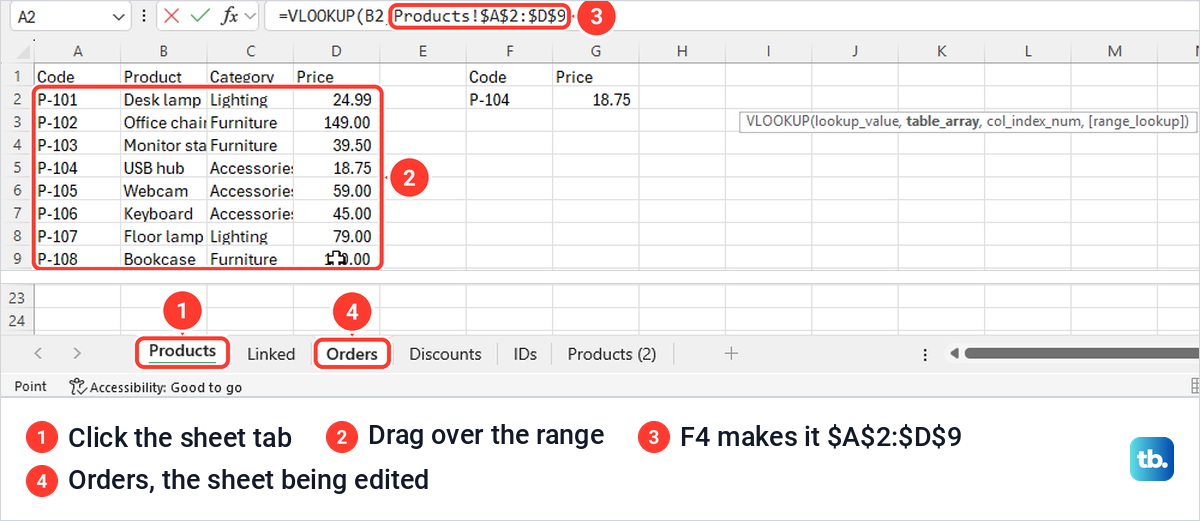Go to the next sheet tab arrow
The image size is (1200, 521).
coord(77,353)
